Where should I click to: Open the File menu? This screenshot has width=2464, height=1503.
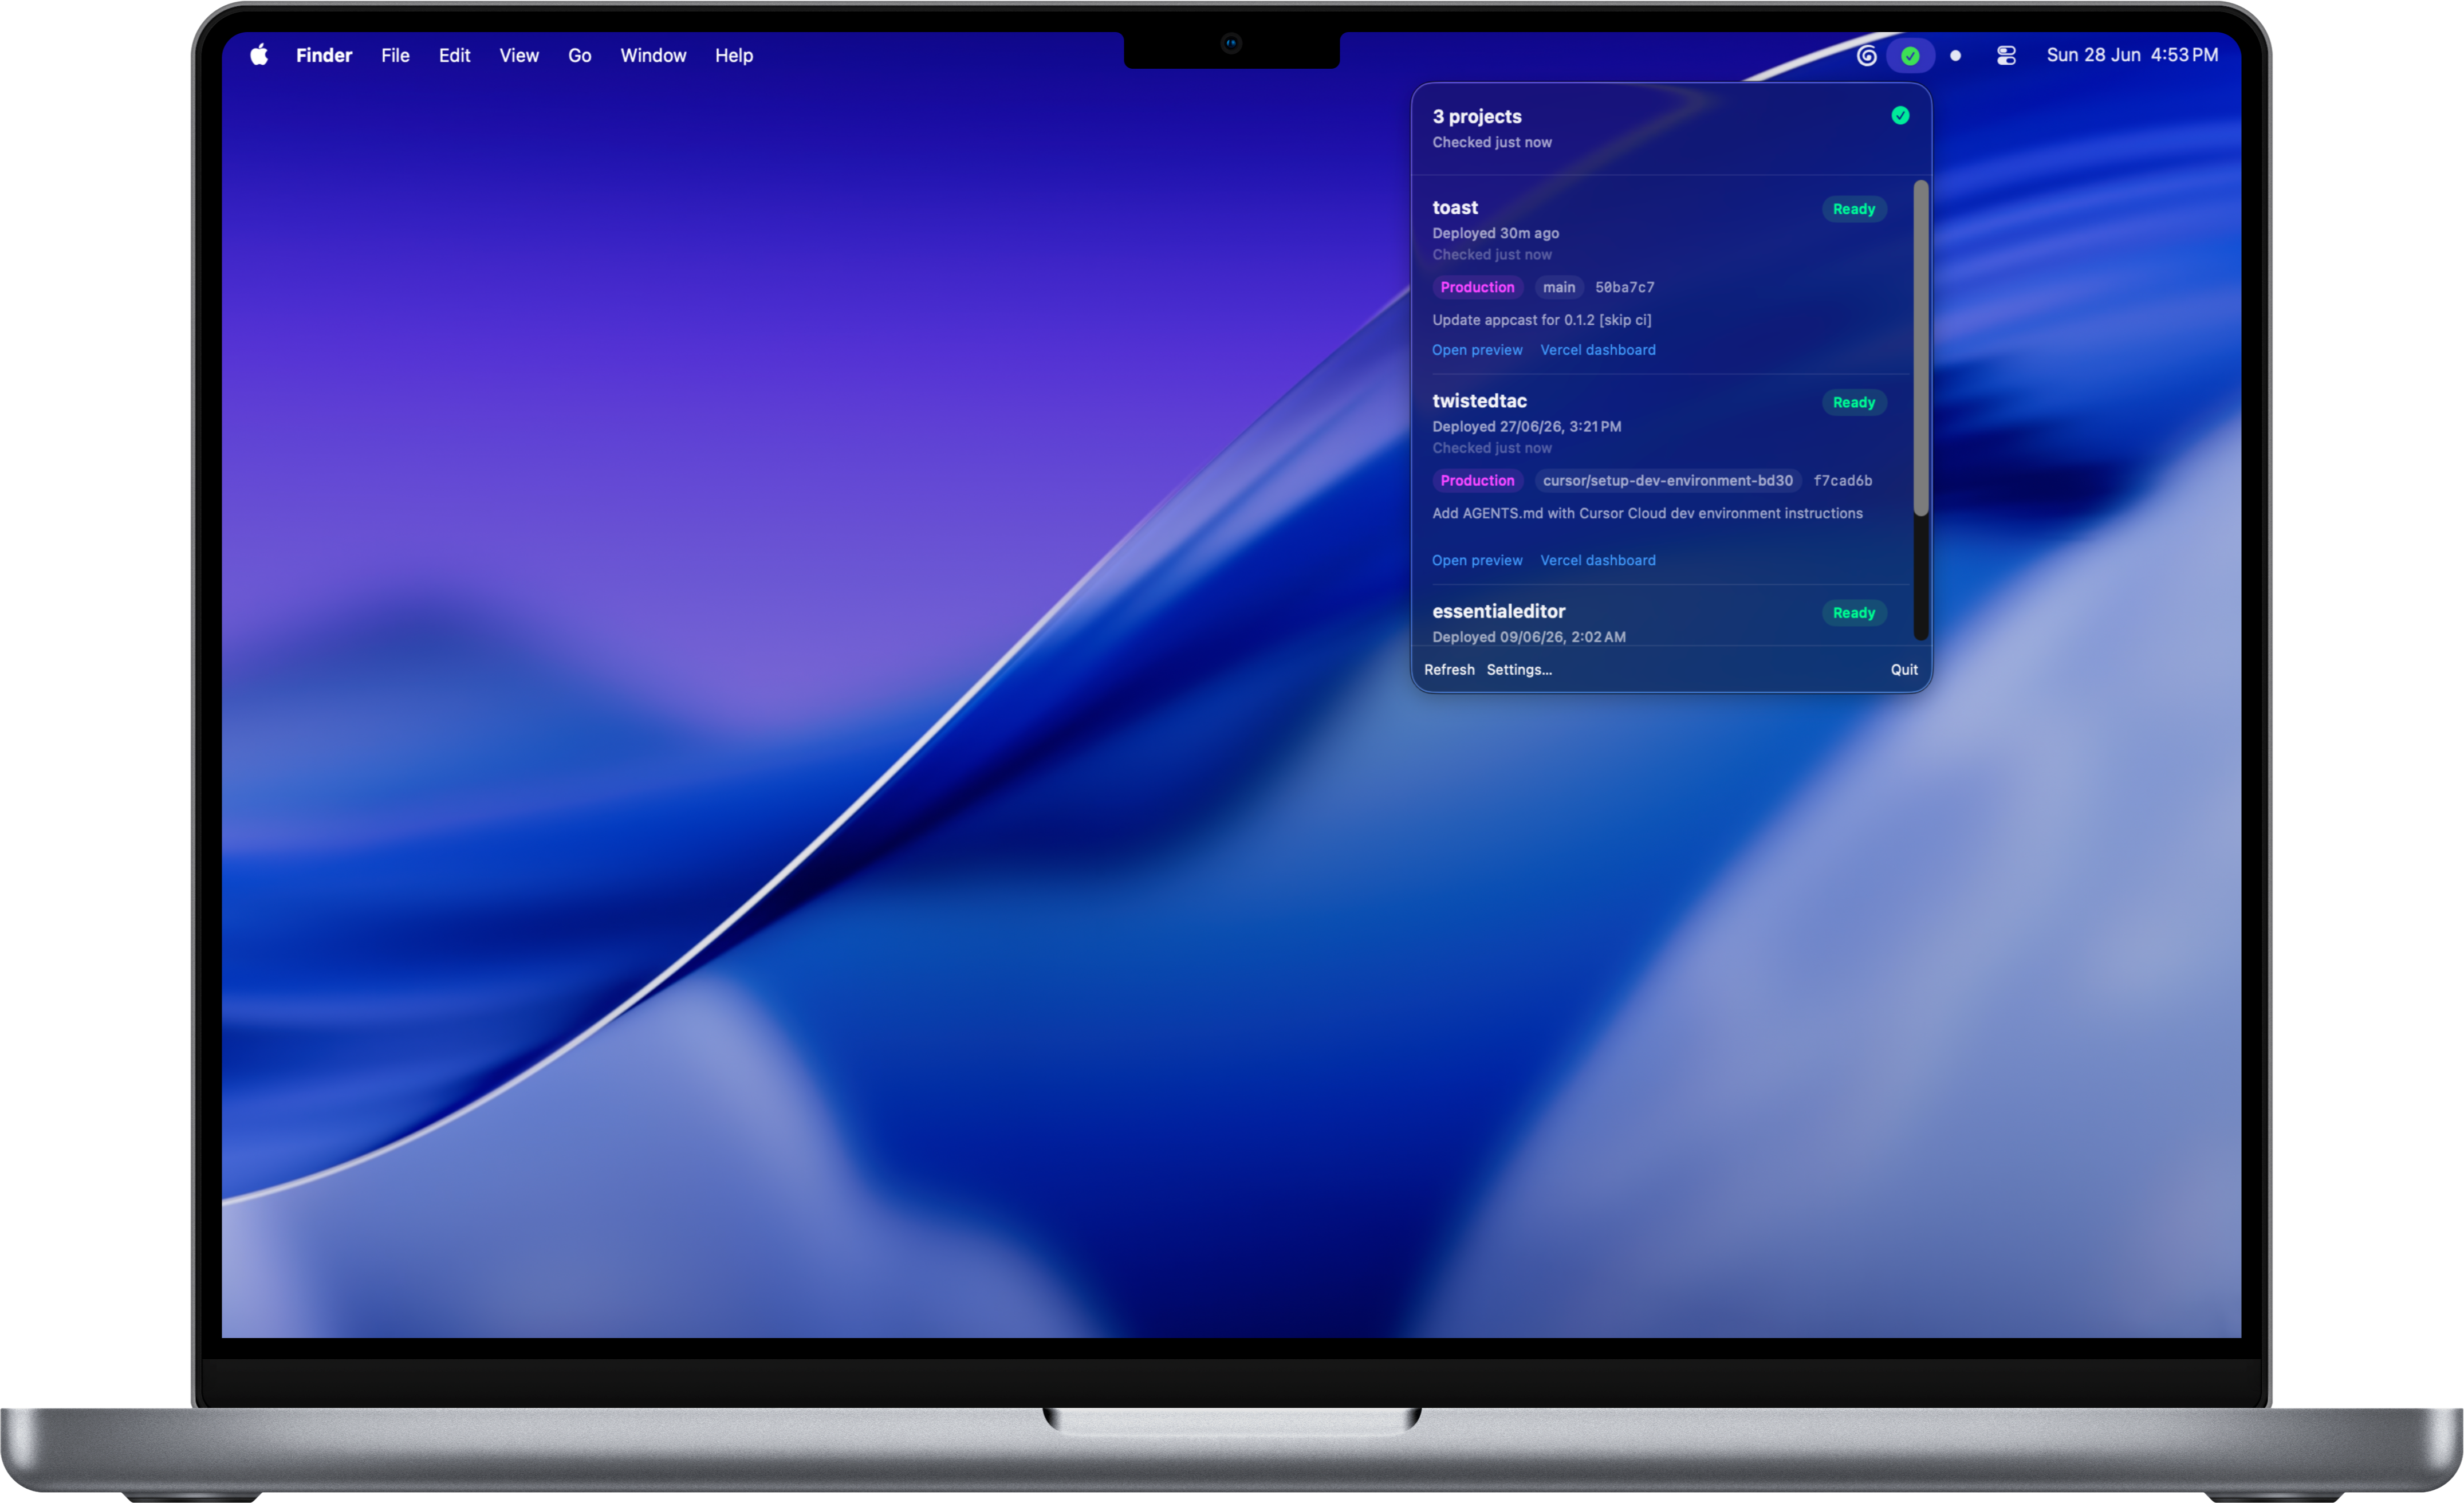pos(395,56)
